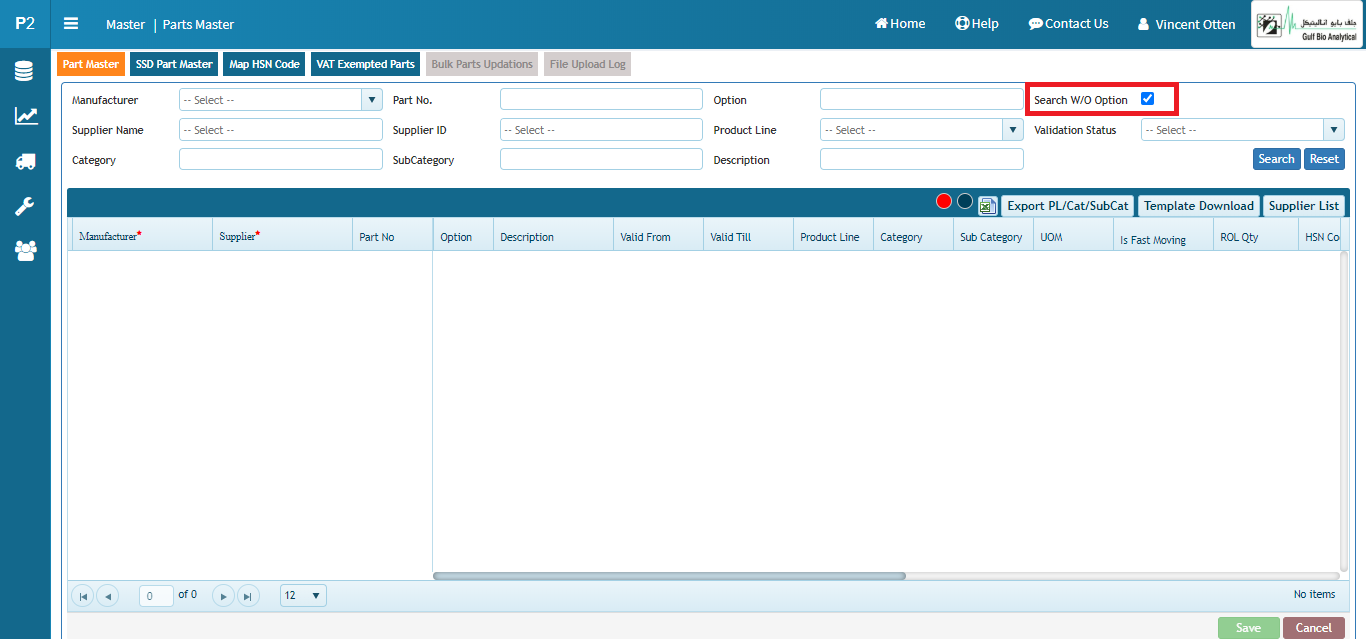Open the VAT Exempted Parts tab

click(x=365, y=64)
